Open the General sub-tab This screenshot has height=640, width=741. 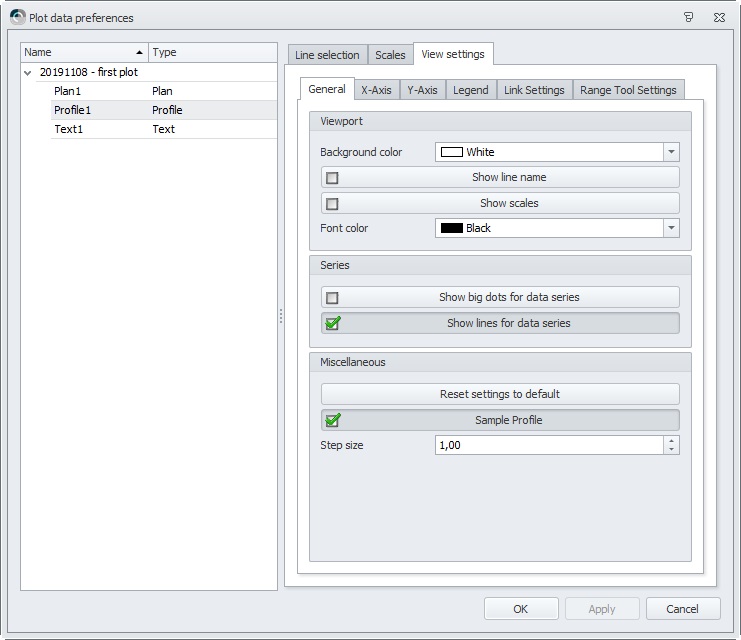(x=327, y=89)
